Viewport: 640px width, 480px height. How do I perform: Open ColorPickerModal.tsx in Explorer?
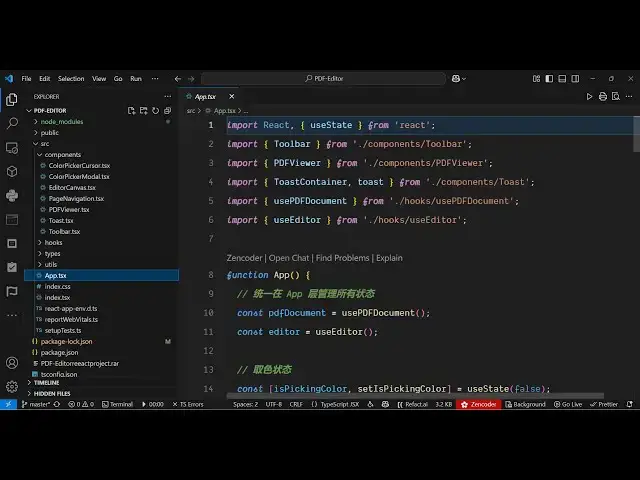point(79,176)
